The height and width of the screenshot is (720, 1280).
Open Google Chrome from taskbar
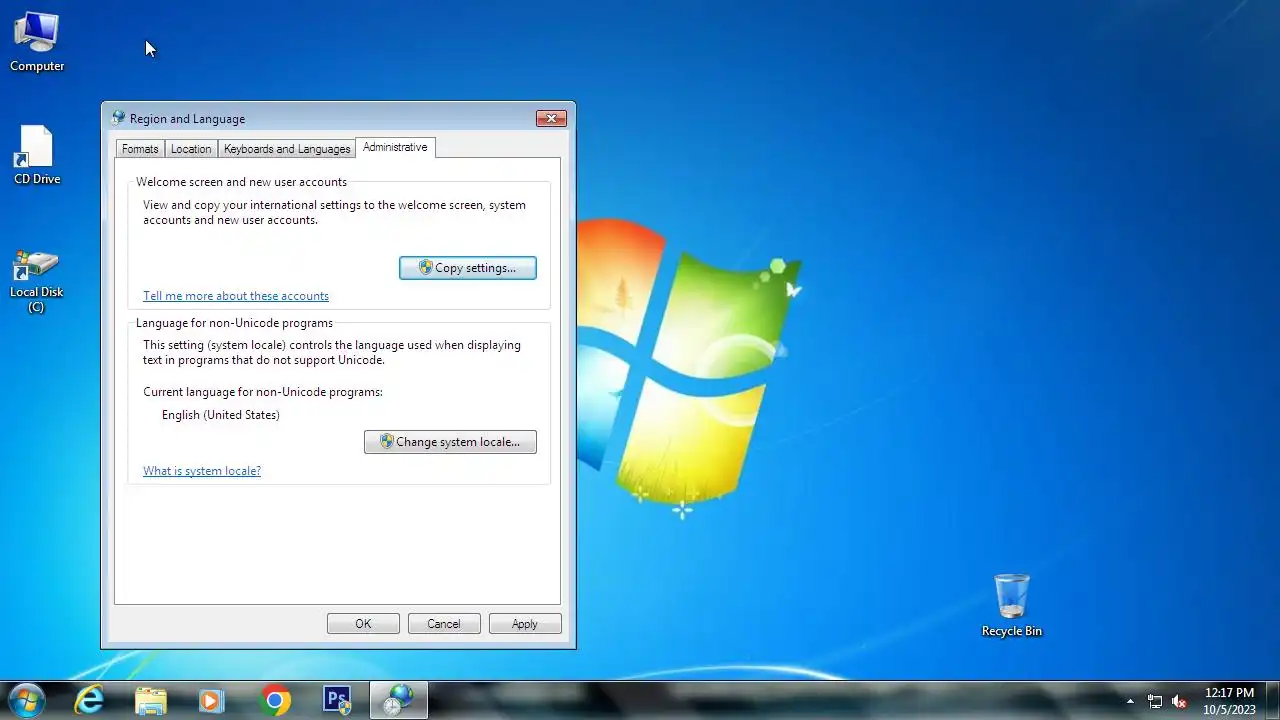[x=275, y=700]
